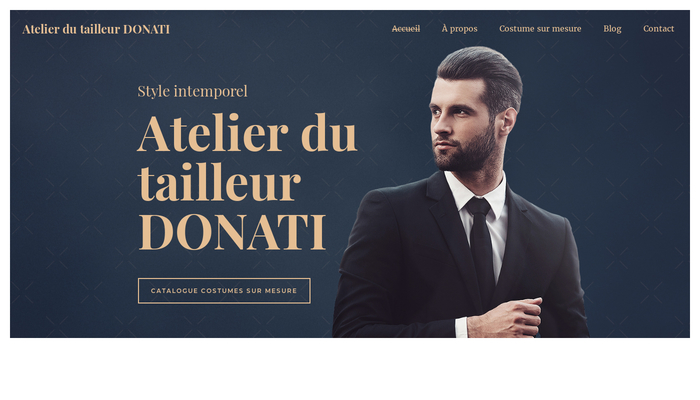Image resolution: width=700 pixels, height=400 pixels.
Task: Click the white shirt collar in the photo
Action: pos(477,188)
